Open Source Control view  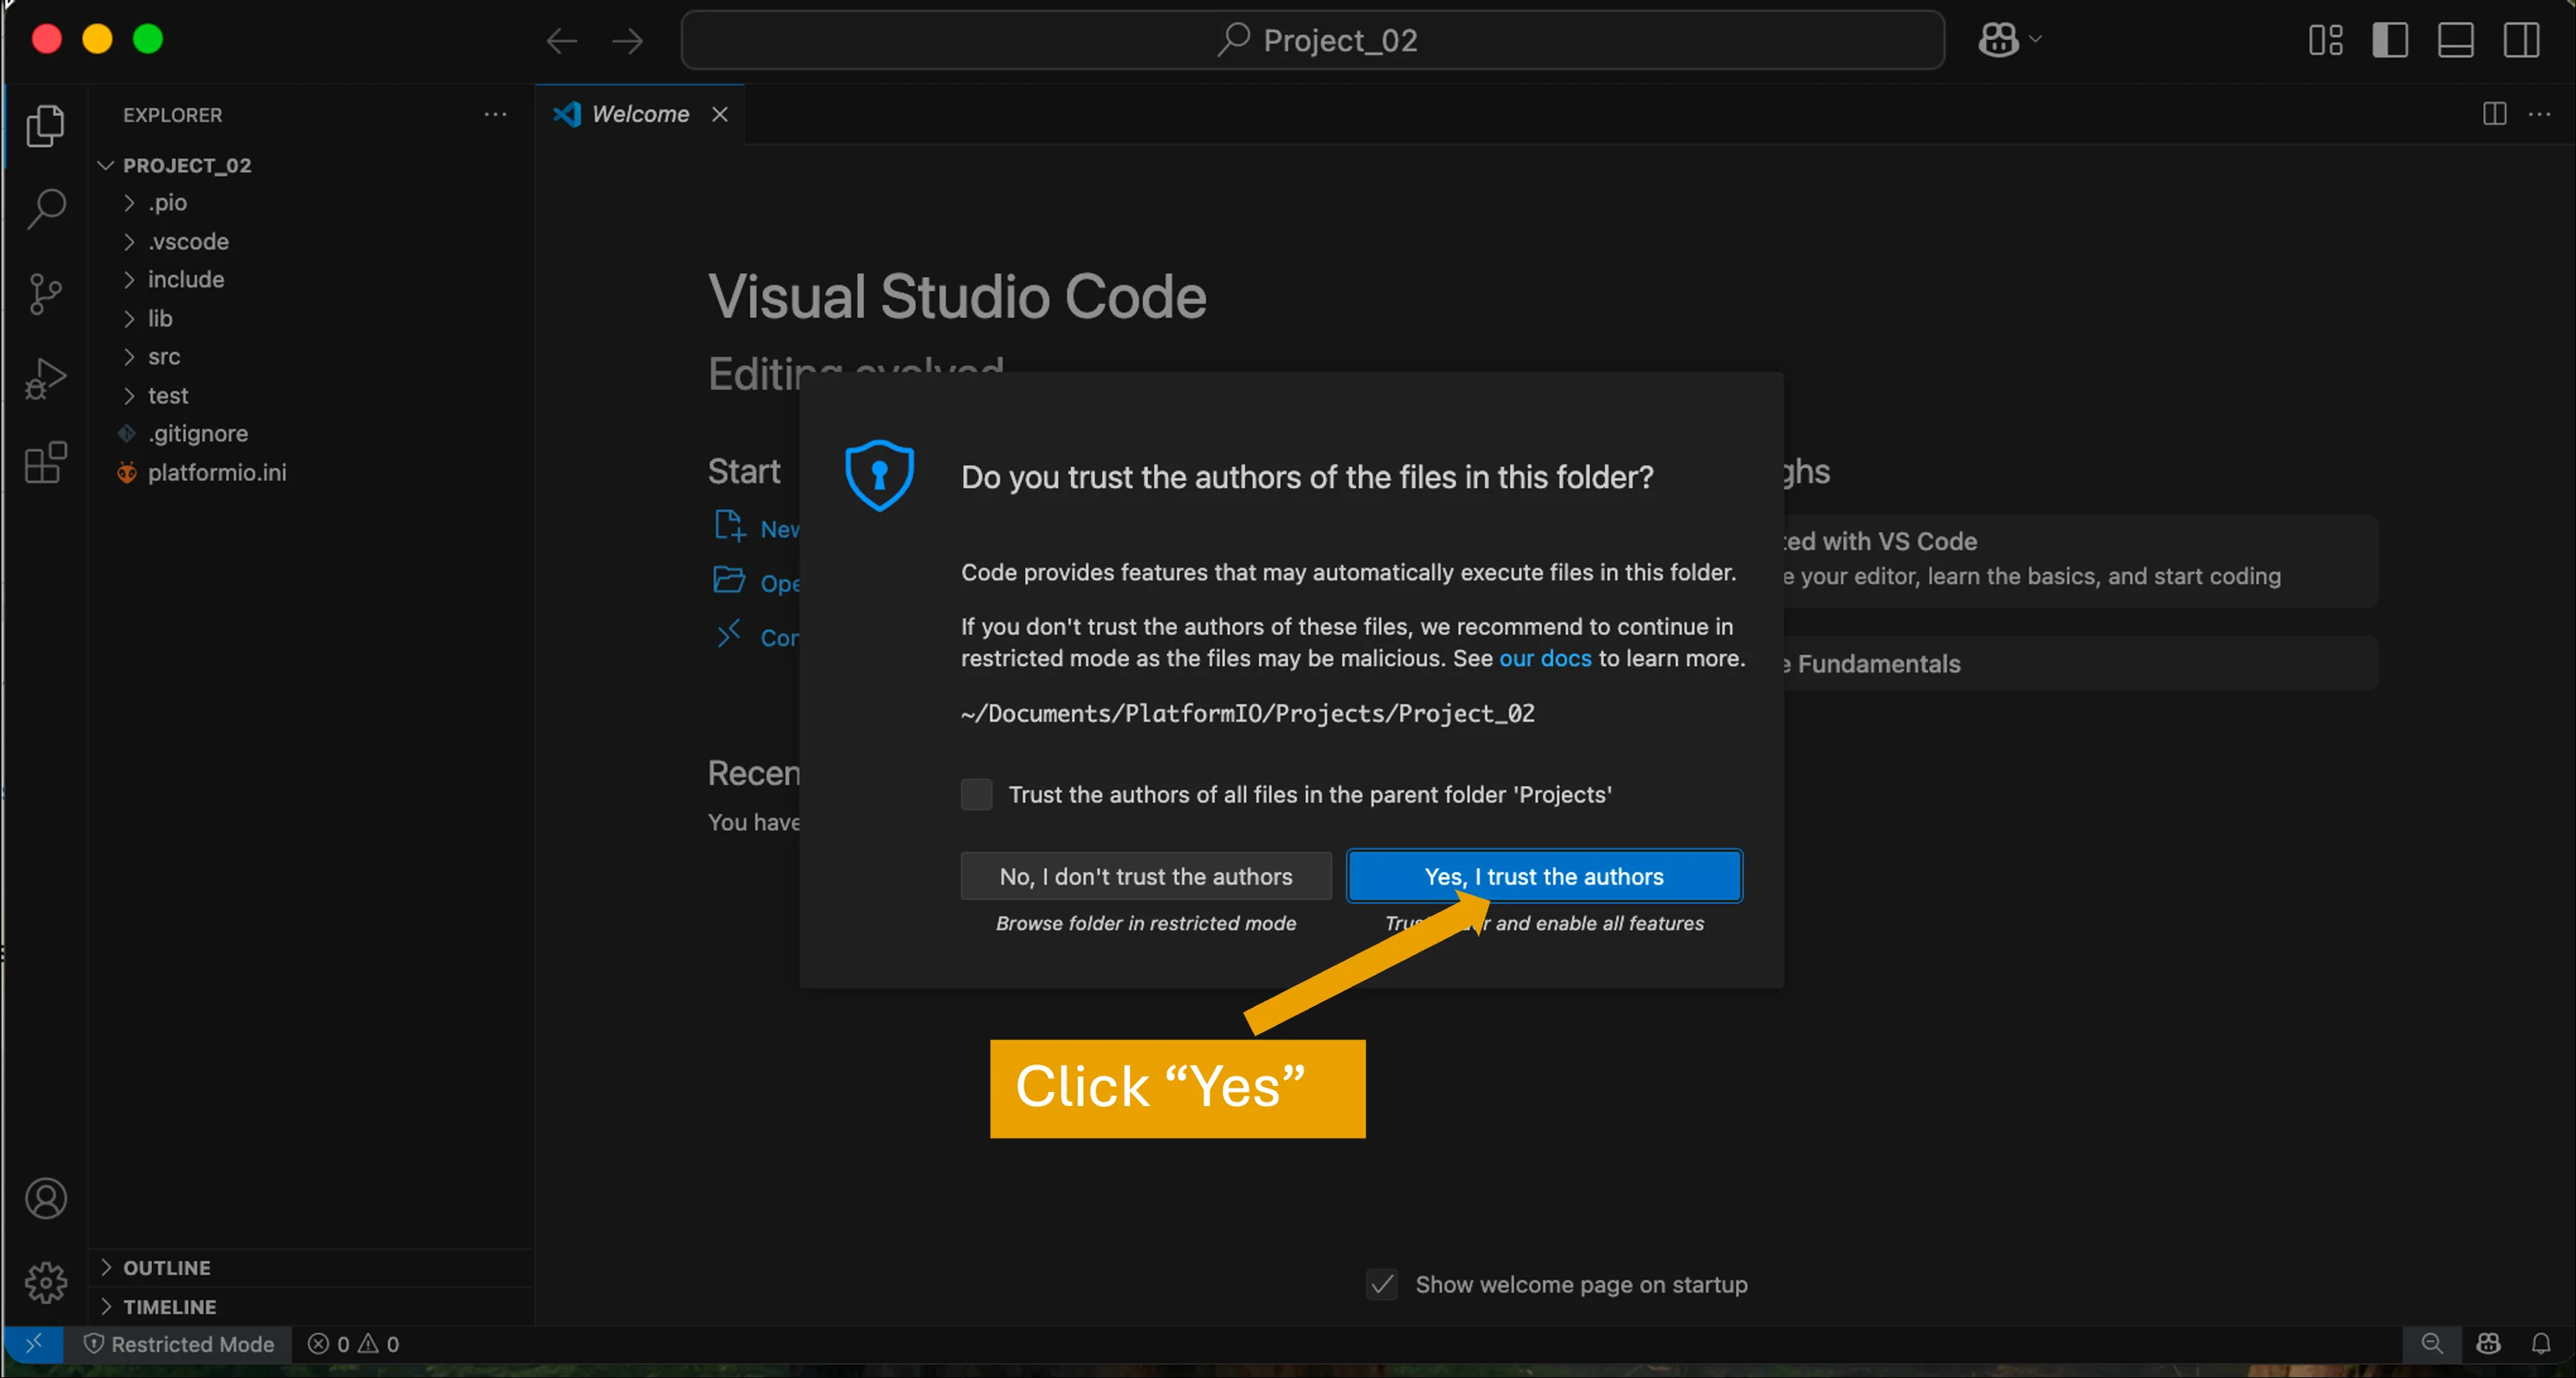(x=45, y=294)
